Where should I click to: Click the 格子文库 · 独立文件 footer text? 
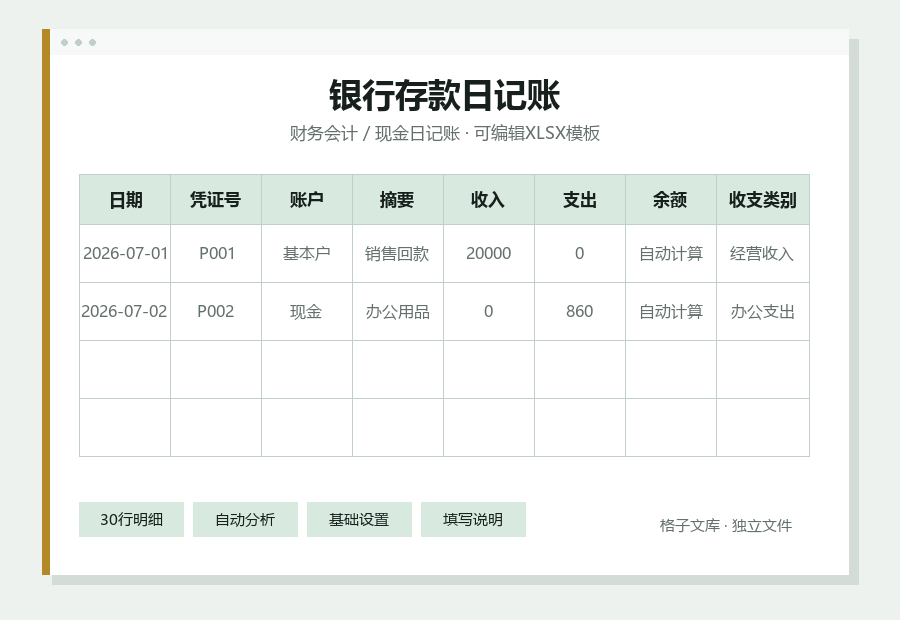coord(726,525)
